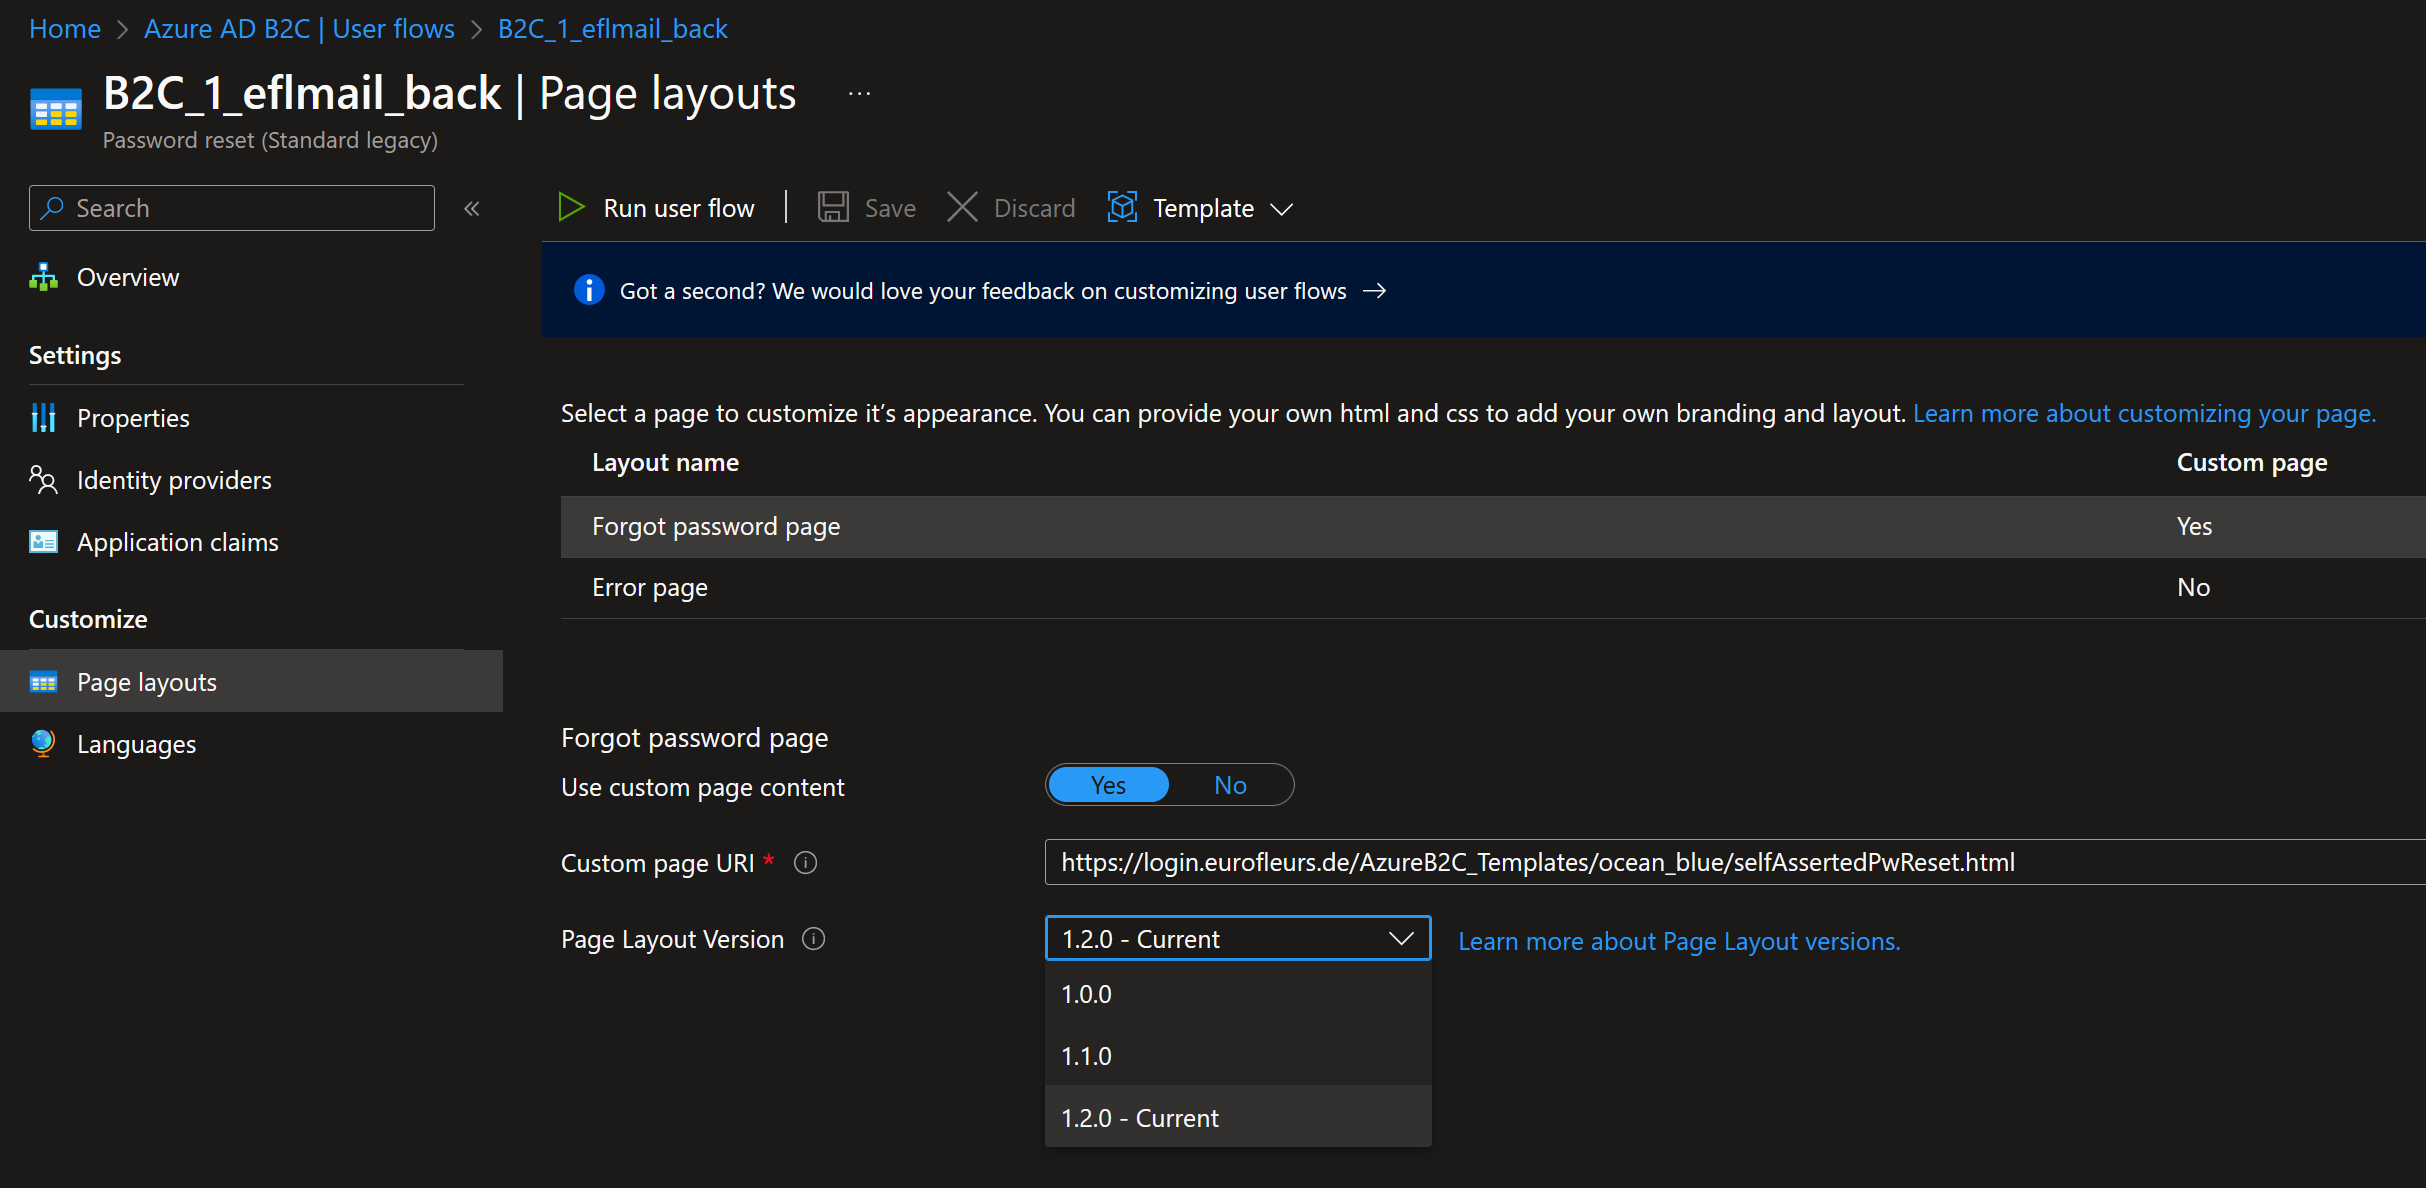Open Learn more about customizing your page link
2426x1188 pixels.
coord(2144,413)
